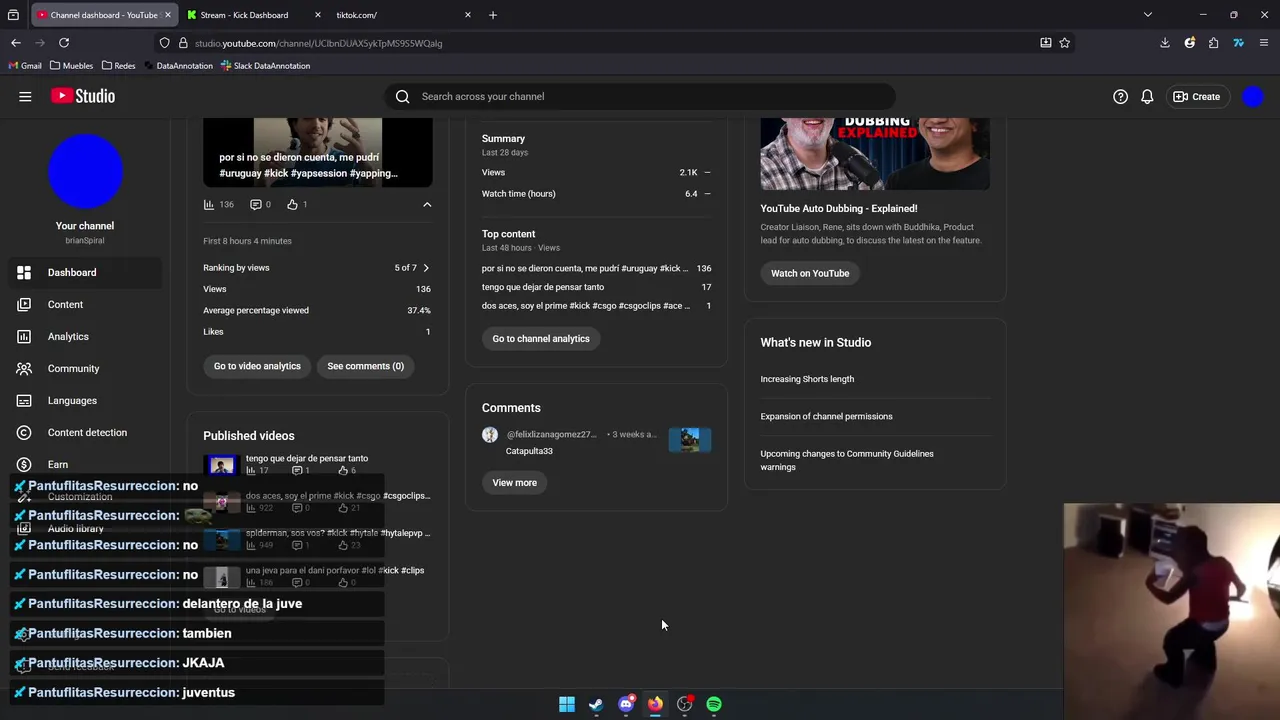
Task: Open Earn in the sidebar
Action: pos(85,464)
